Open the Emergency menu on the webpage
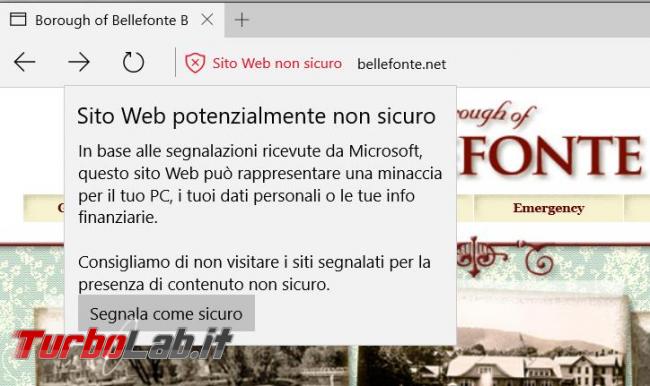 (548, 208)
